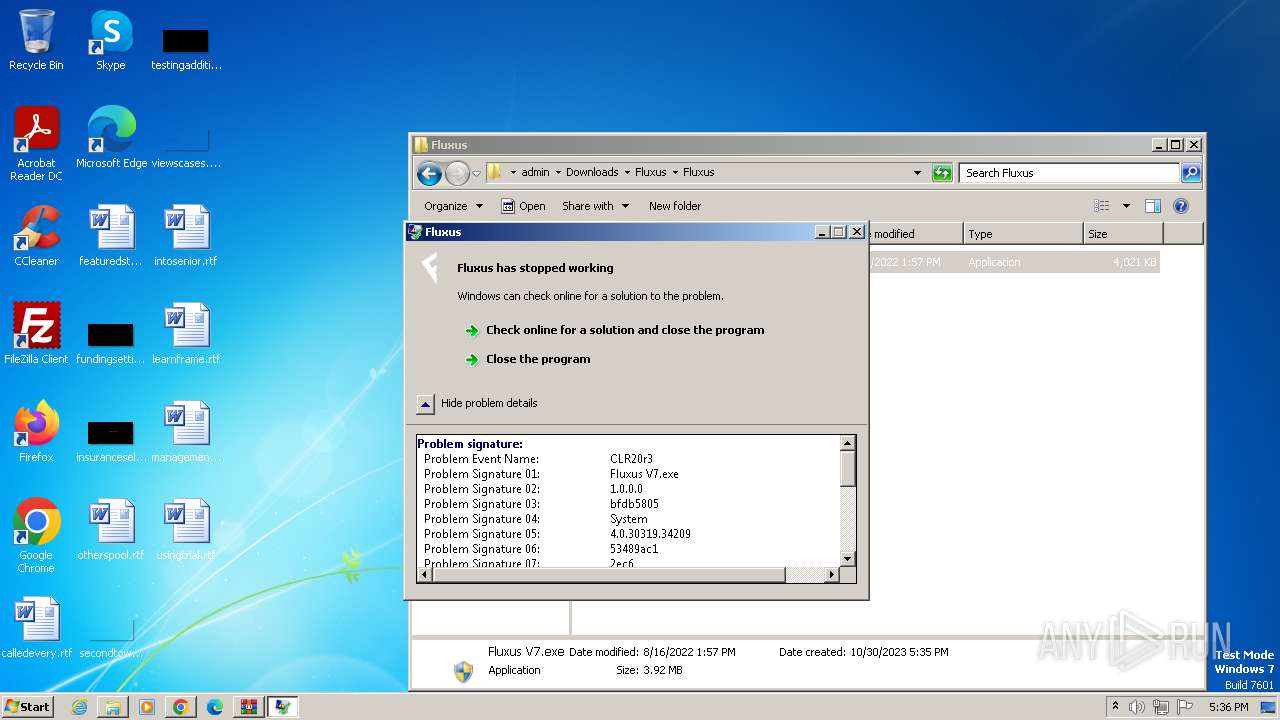
Task: Click the network tray icon
Action: point(1160,707)
